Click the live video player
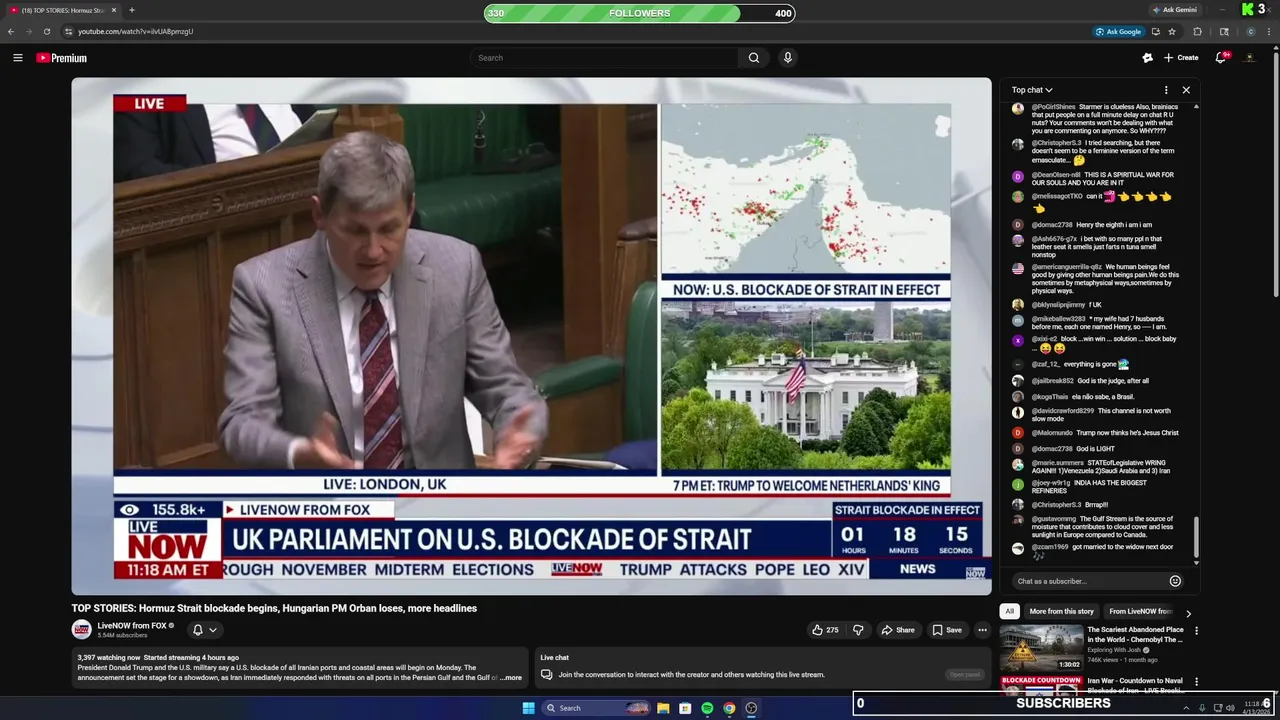 (x=531, y=336)
